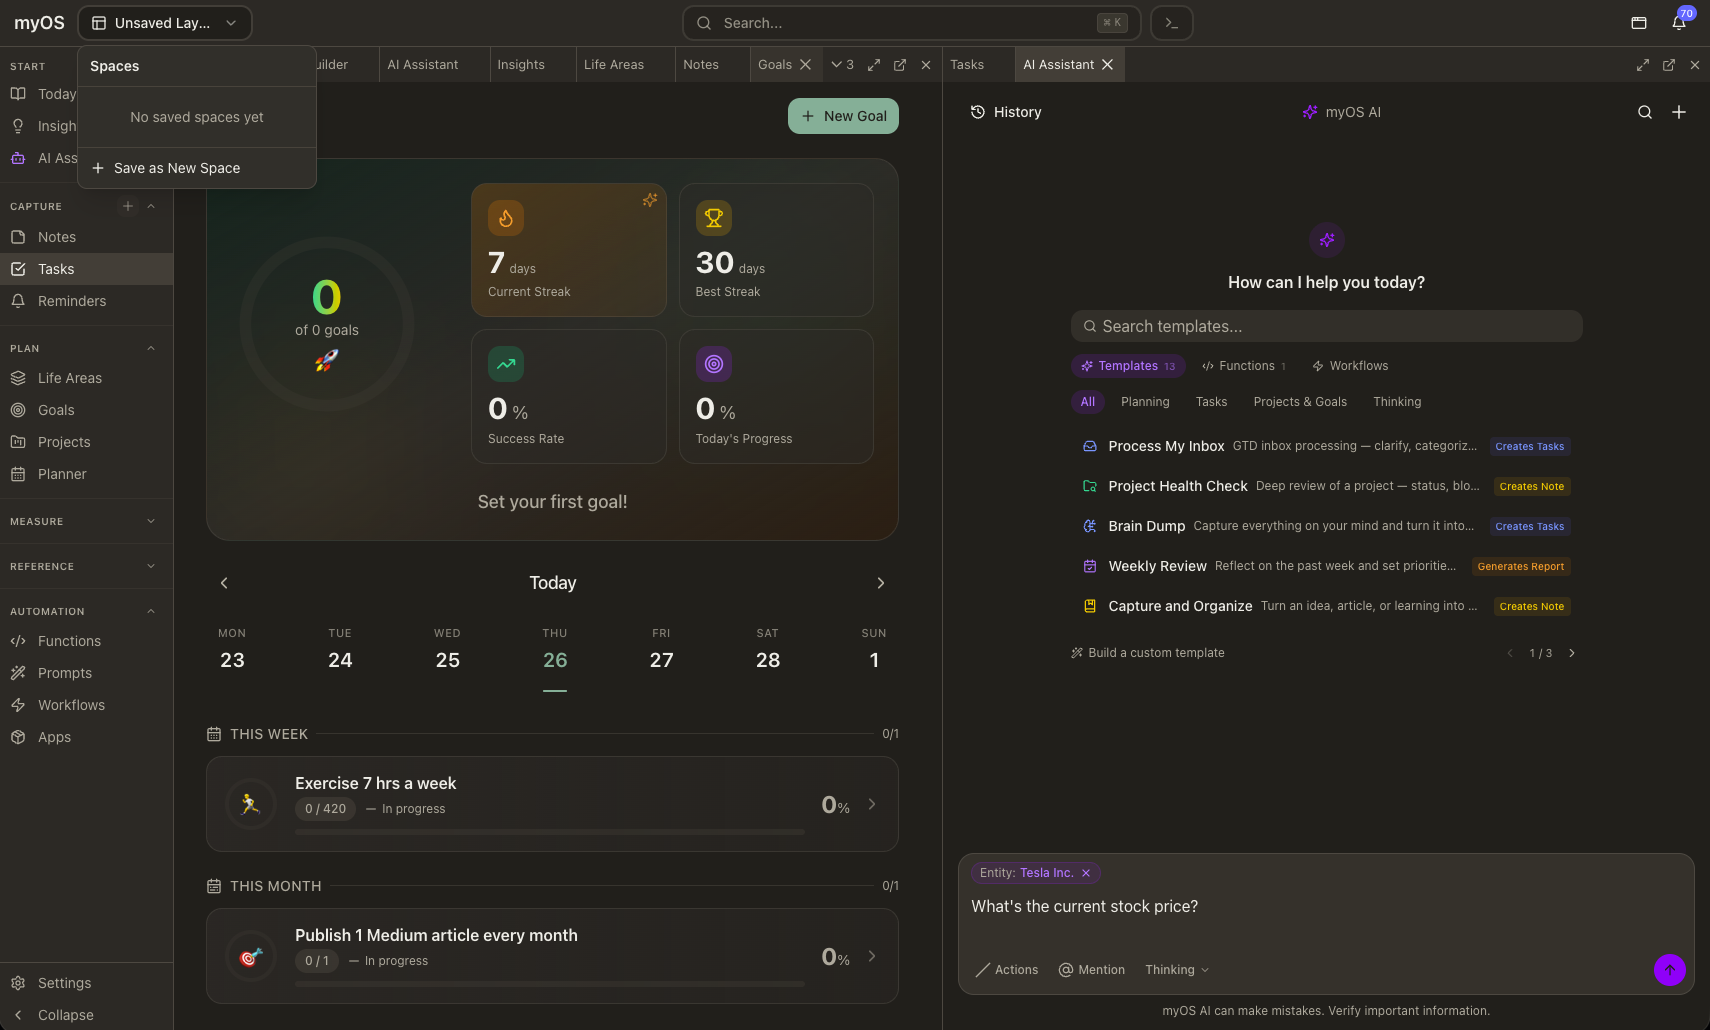
Task: Click the Search templates input field
Action: click(x=1326, y=326)
